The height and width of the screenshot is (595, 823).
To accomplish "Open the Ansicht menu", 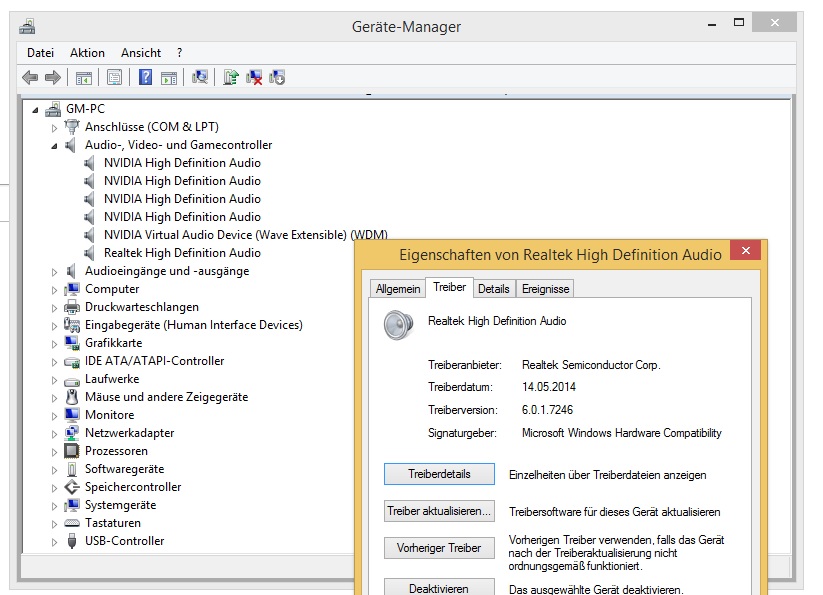I will click(x=141, y=53).
